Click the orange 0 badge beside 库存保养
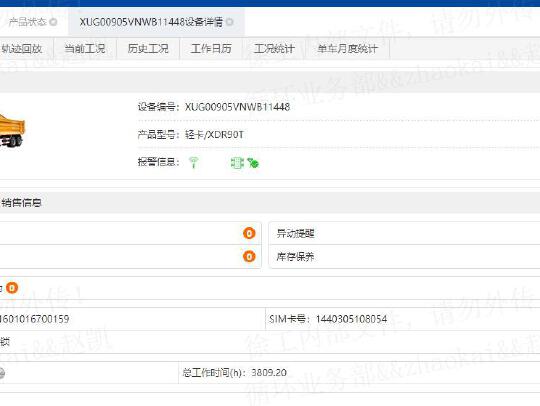This screenshot has width=540, height=406. click(x=249, y=257)
